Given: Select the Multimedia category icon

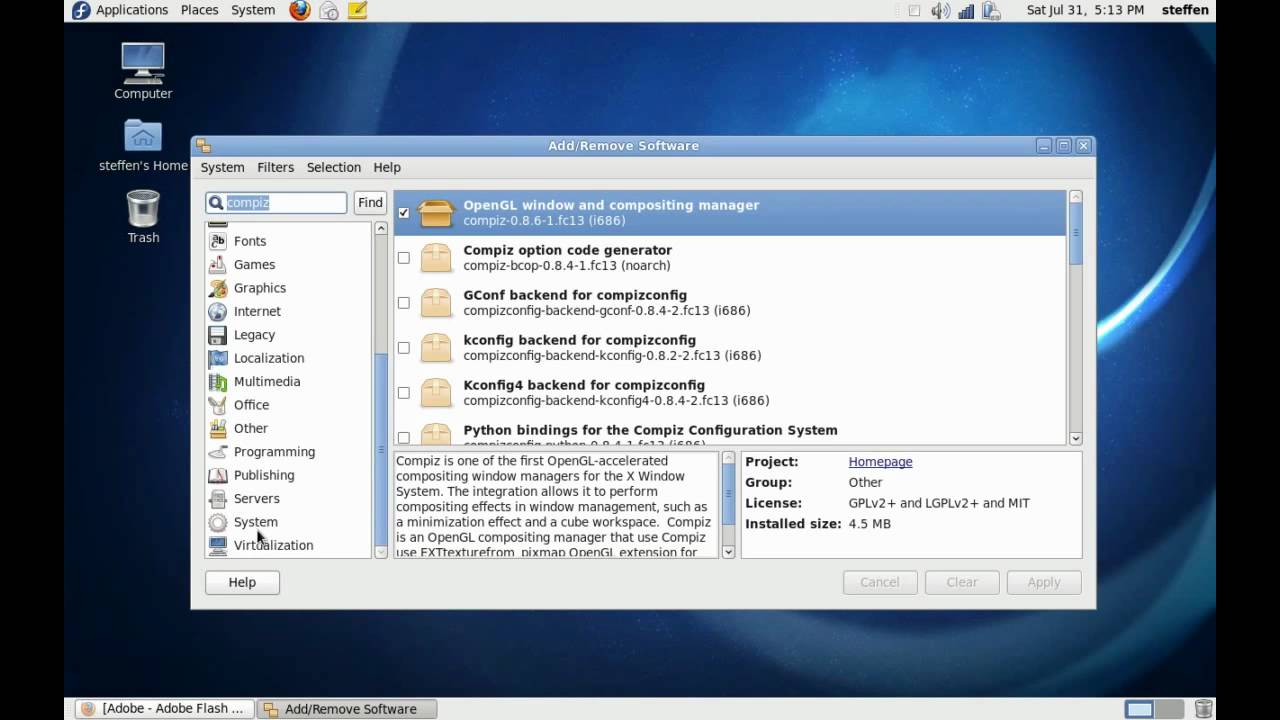Looking at the screenshot, I should pos(217,381).
